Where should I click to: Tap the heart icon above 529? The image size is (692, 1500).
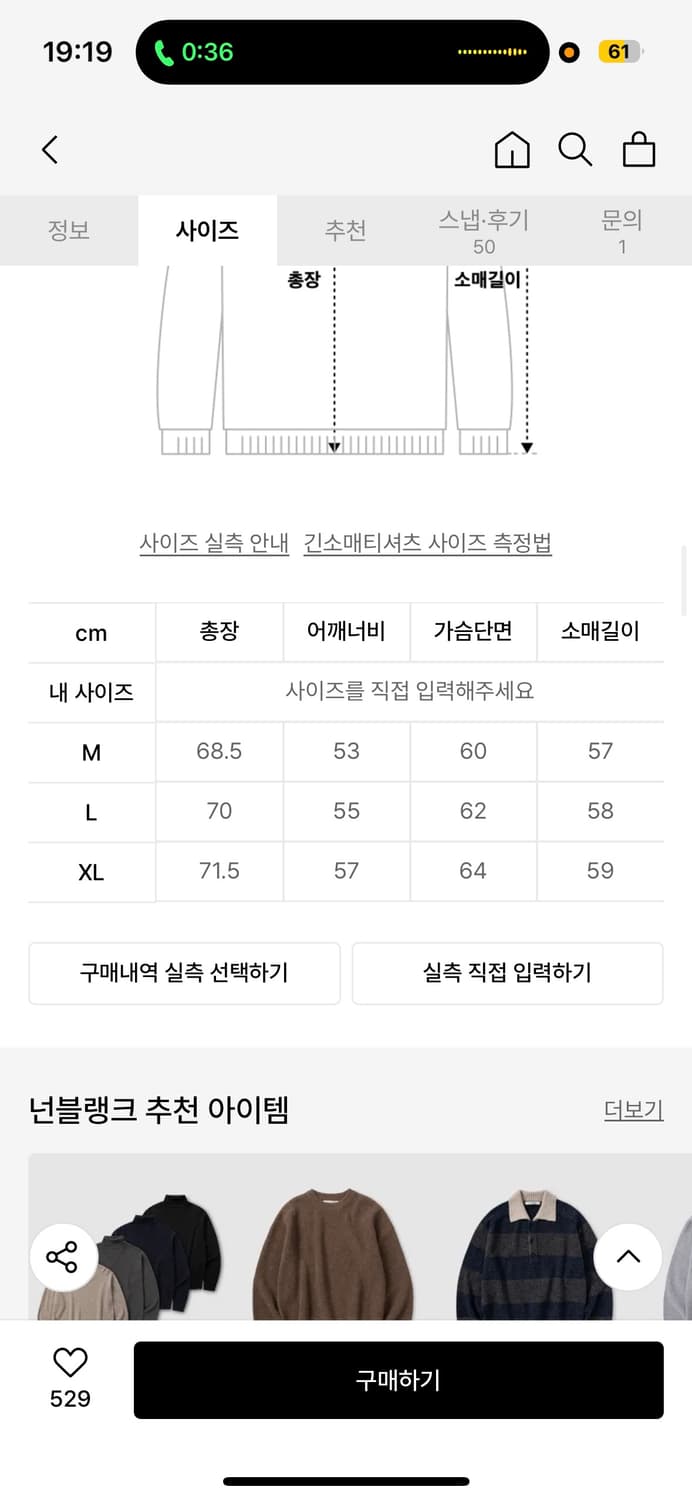68,1360
